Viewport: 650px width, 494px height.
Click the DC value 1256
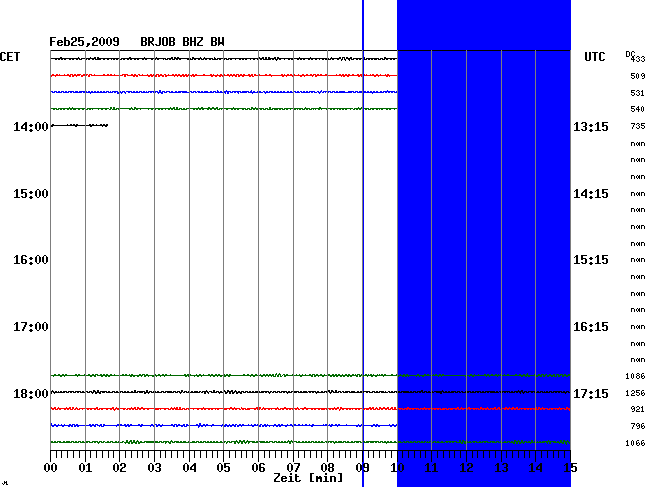pyautogui.click(x=635, y=393)
